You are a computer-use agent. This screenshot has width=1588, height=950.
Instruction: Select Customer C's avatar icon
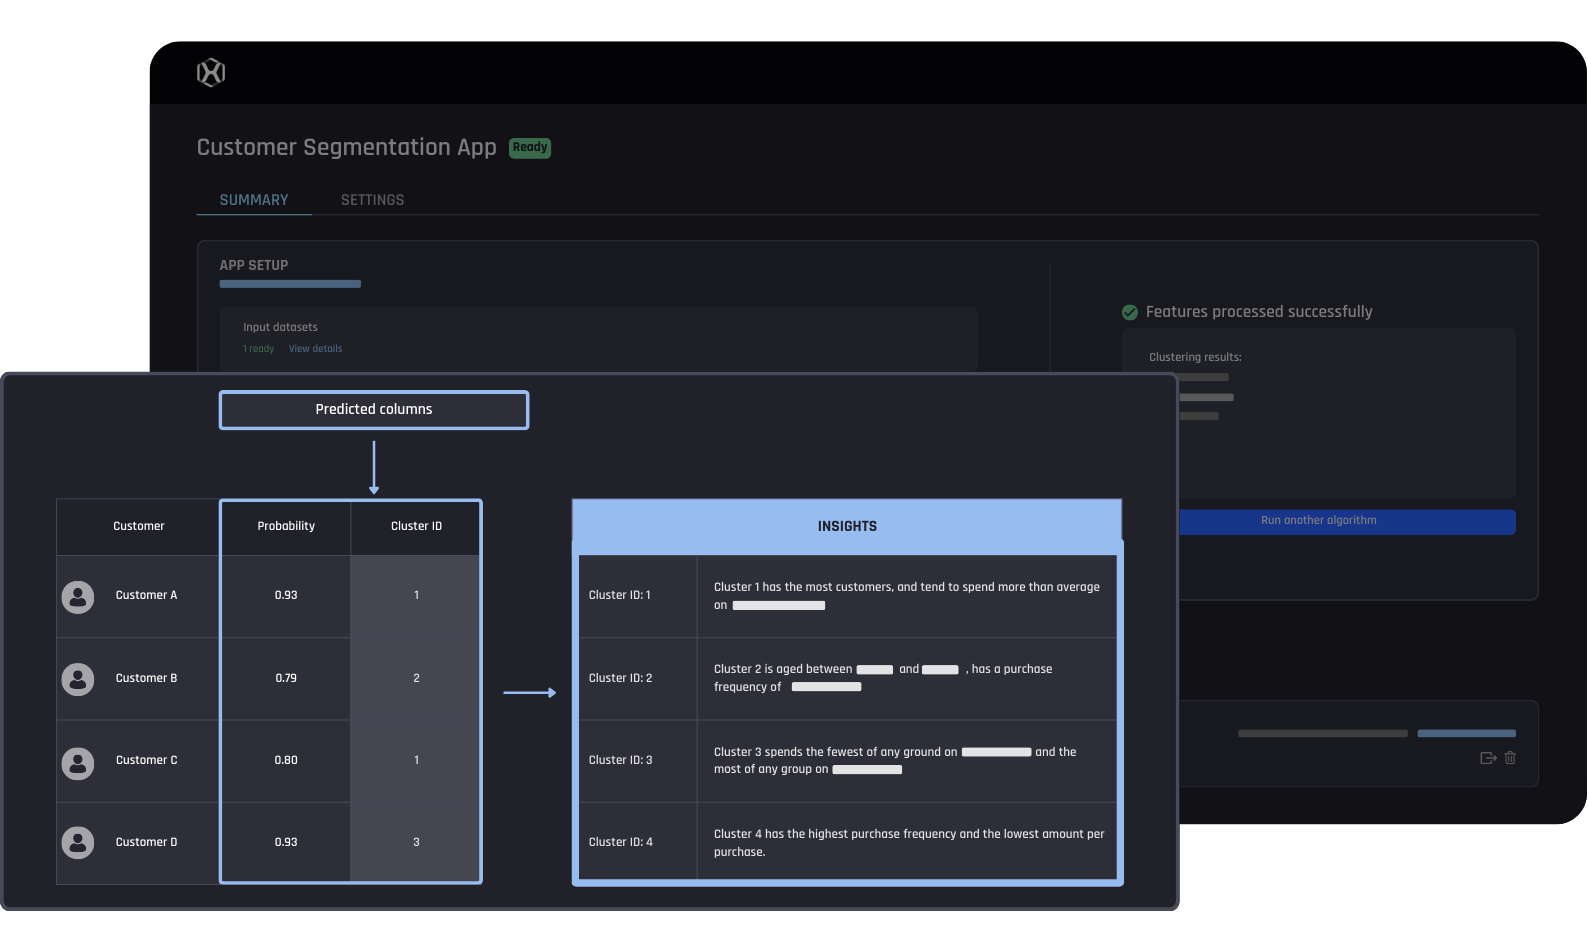pyautogui.click(x=78, y=763)
